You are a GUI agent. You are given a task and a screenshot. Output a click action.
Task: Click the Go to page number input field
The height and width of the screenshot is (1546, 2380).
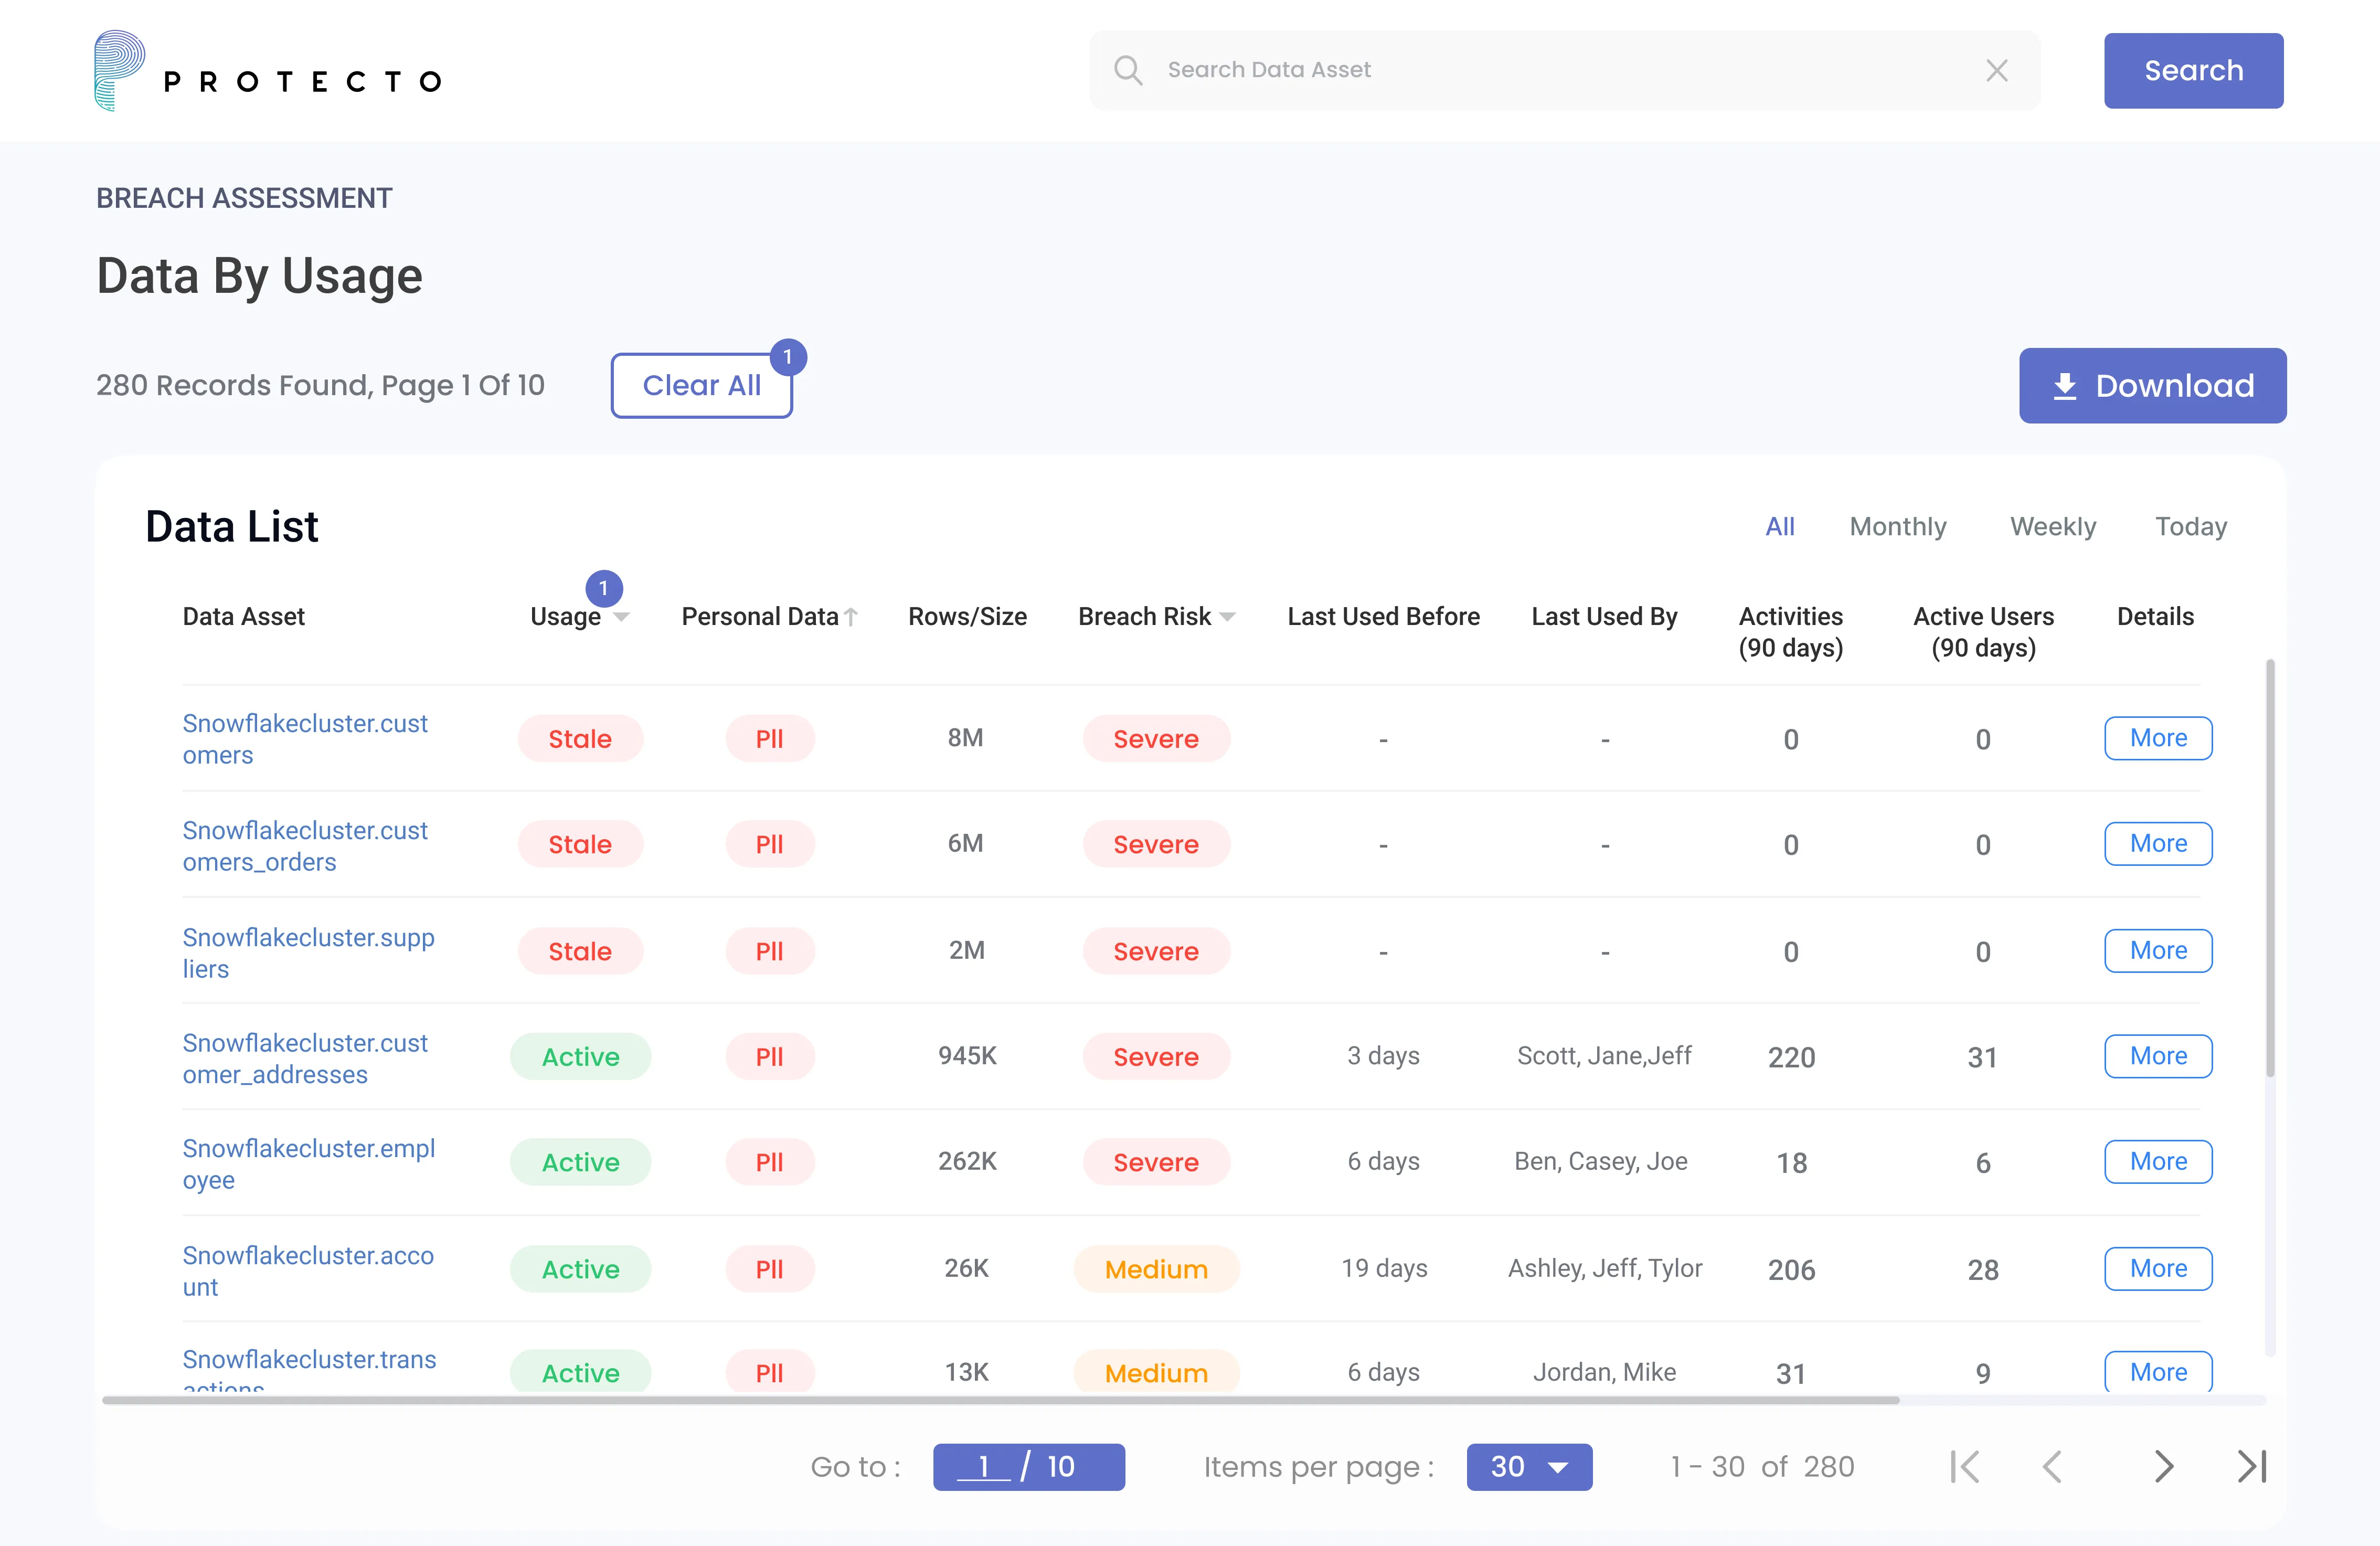pyautogui.click(x=985, y=1467)
